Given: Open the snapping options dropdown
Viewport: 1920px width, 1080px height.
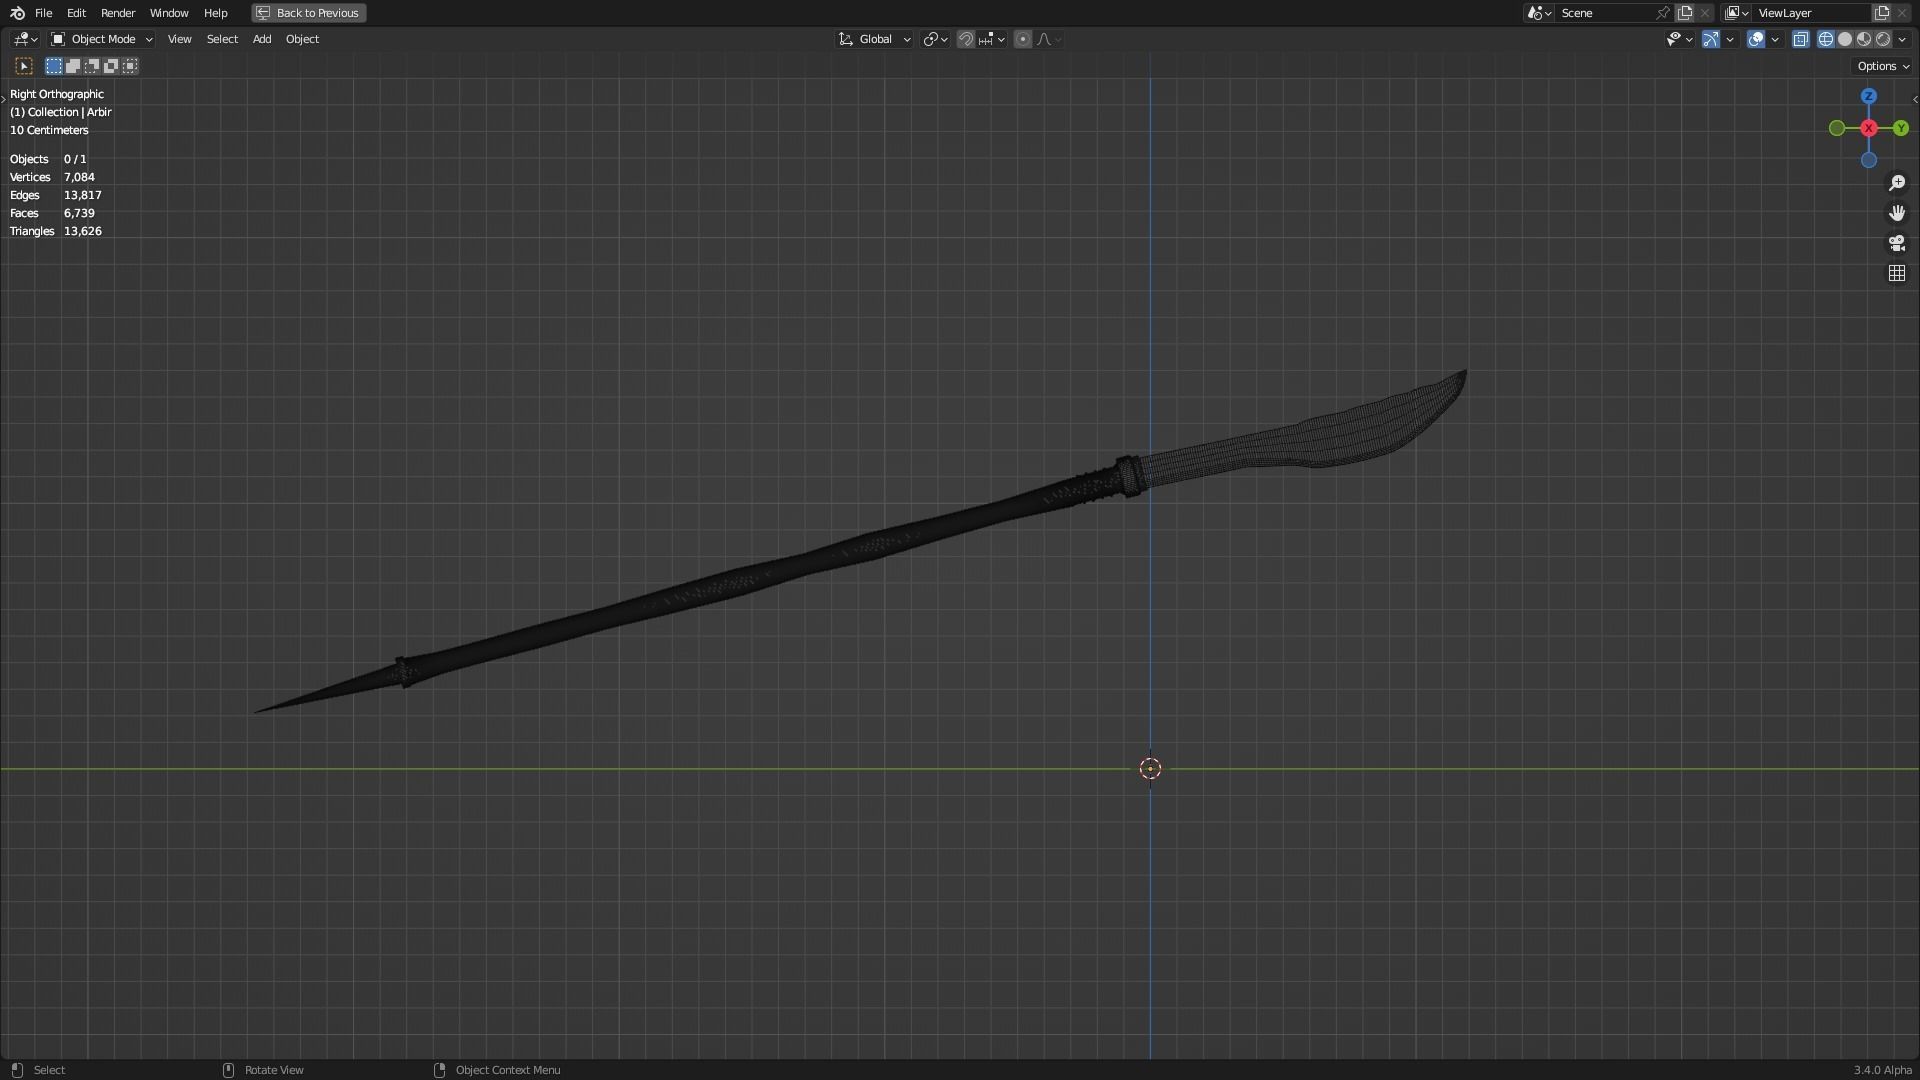Looking at the screenshot, I should (x=992, y=39).
